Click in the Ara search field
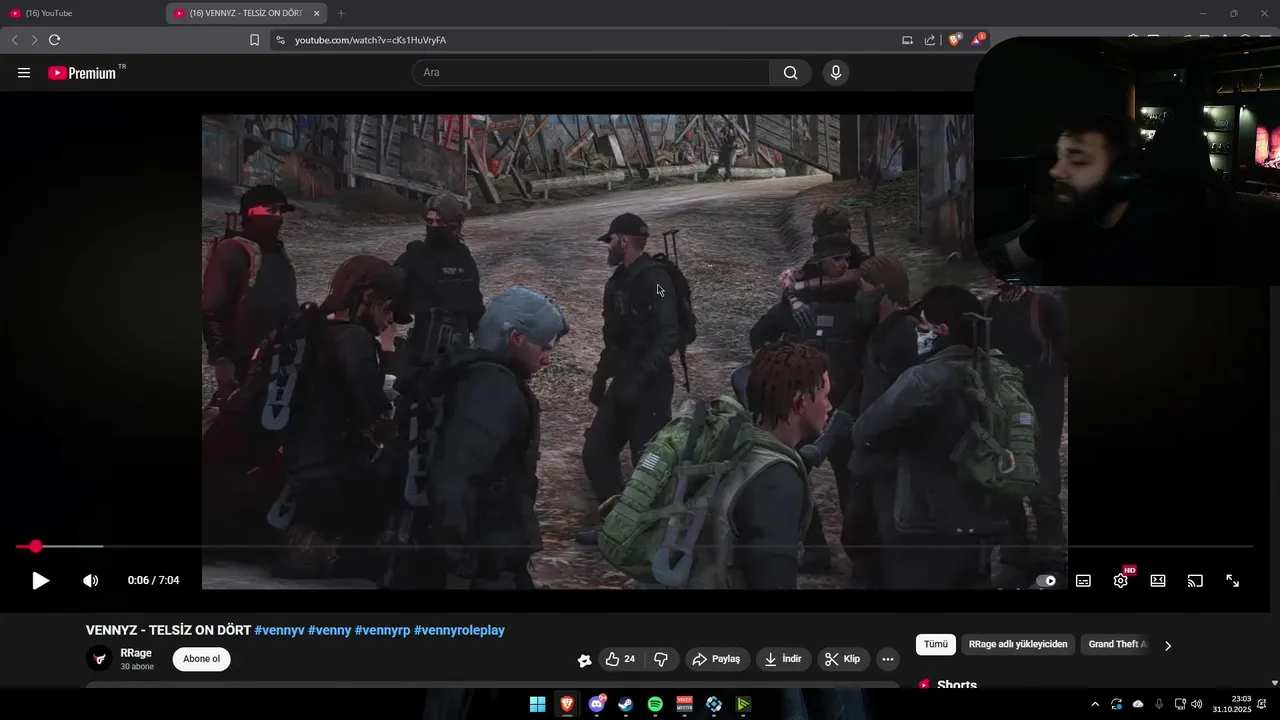The width and height of the screenshot is (1280, 720). (x=590, y=72)
